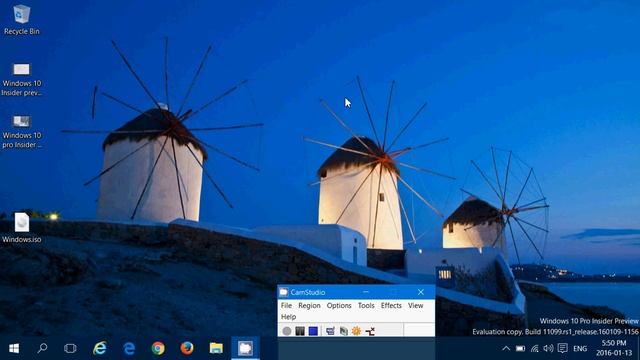Image resolution: width=640 pixels, height=360 pixels.
Task: Open Task View from the taskbar
Action: tap(70, 348)
